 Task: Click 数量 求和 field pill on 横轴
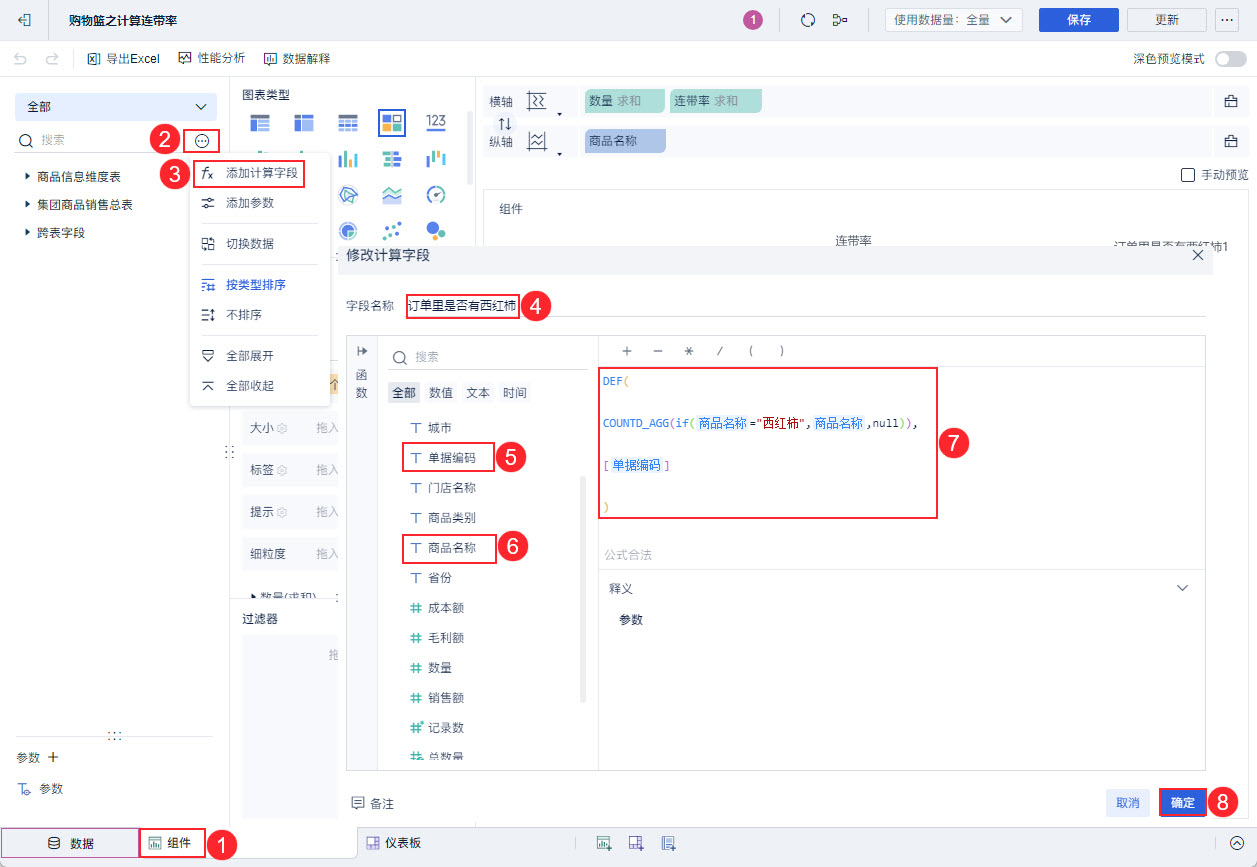coord(625,101)
